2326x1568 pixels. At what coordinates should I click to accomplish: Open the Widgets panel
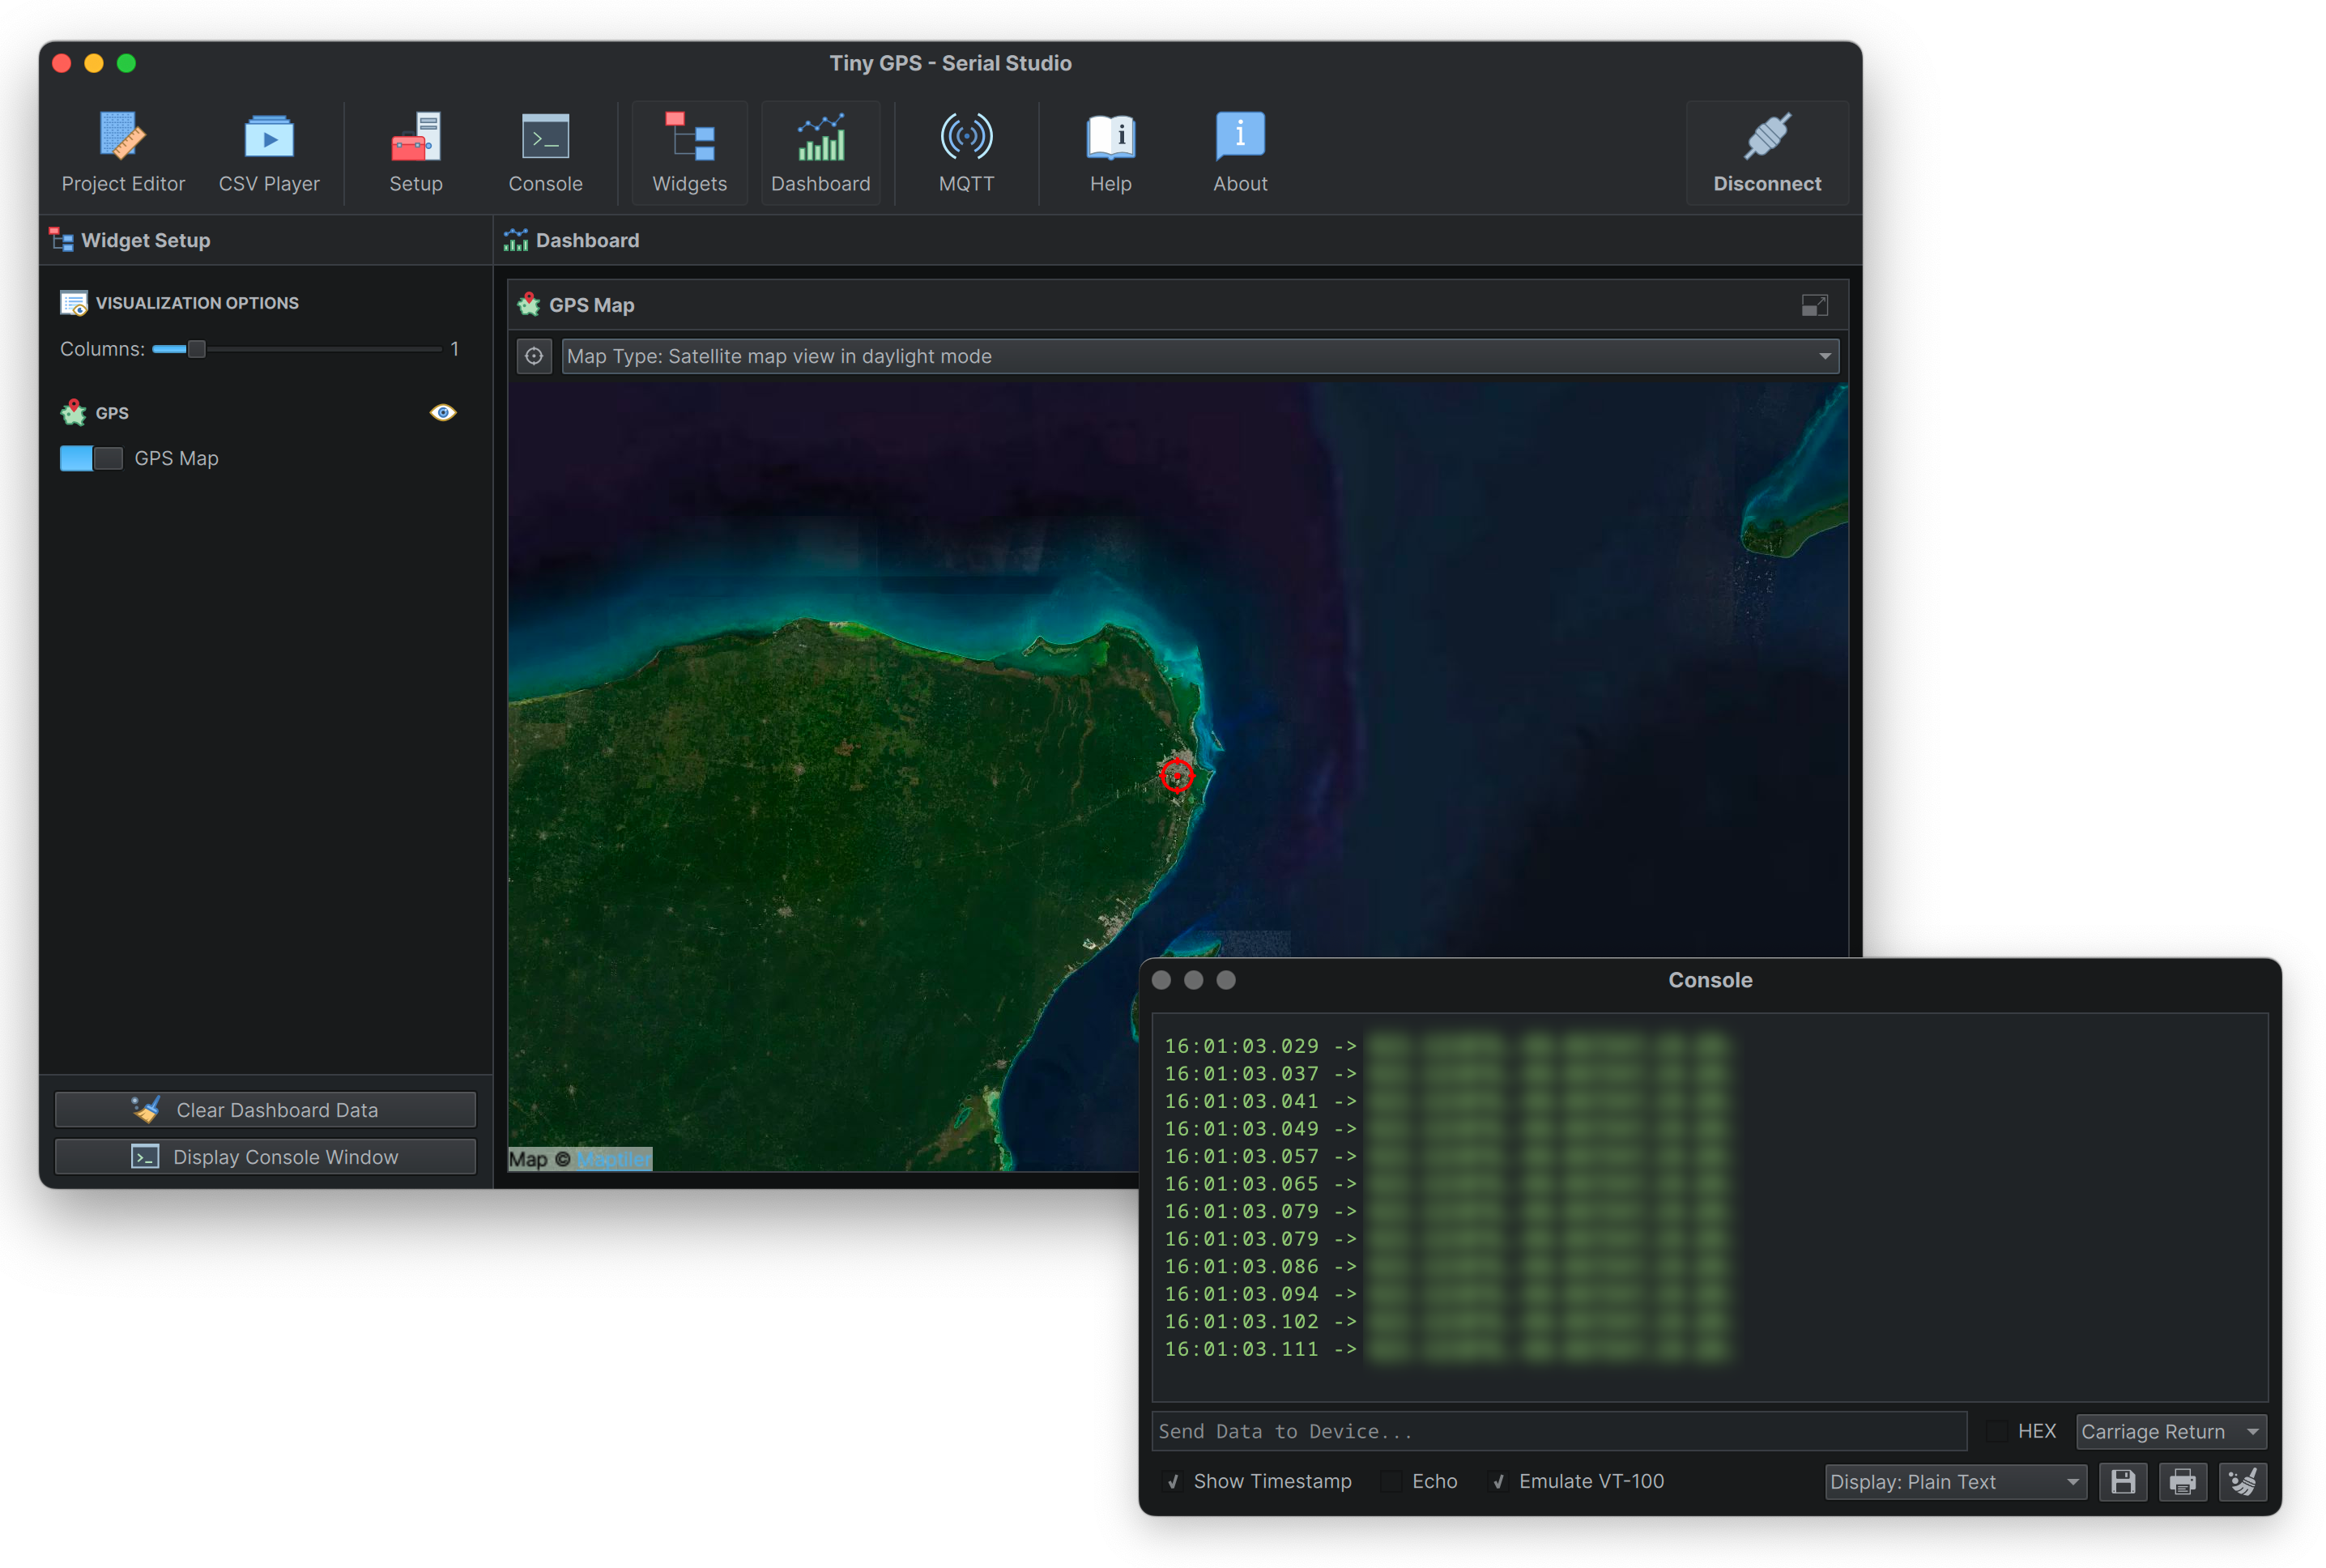(x=686, y=151)
